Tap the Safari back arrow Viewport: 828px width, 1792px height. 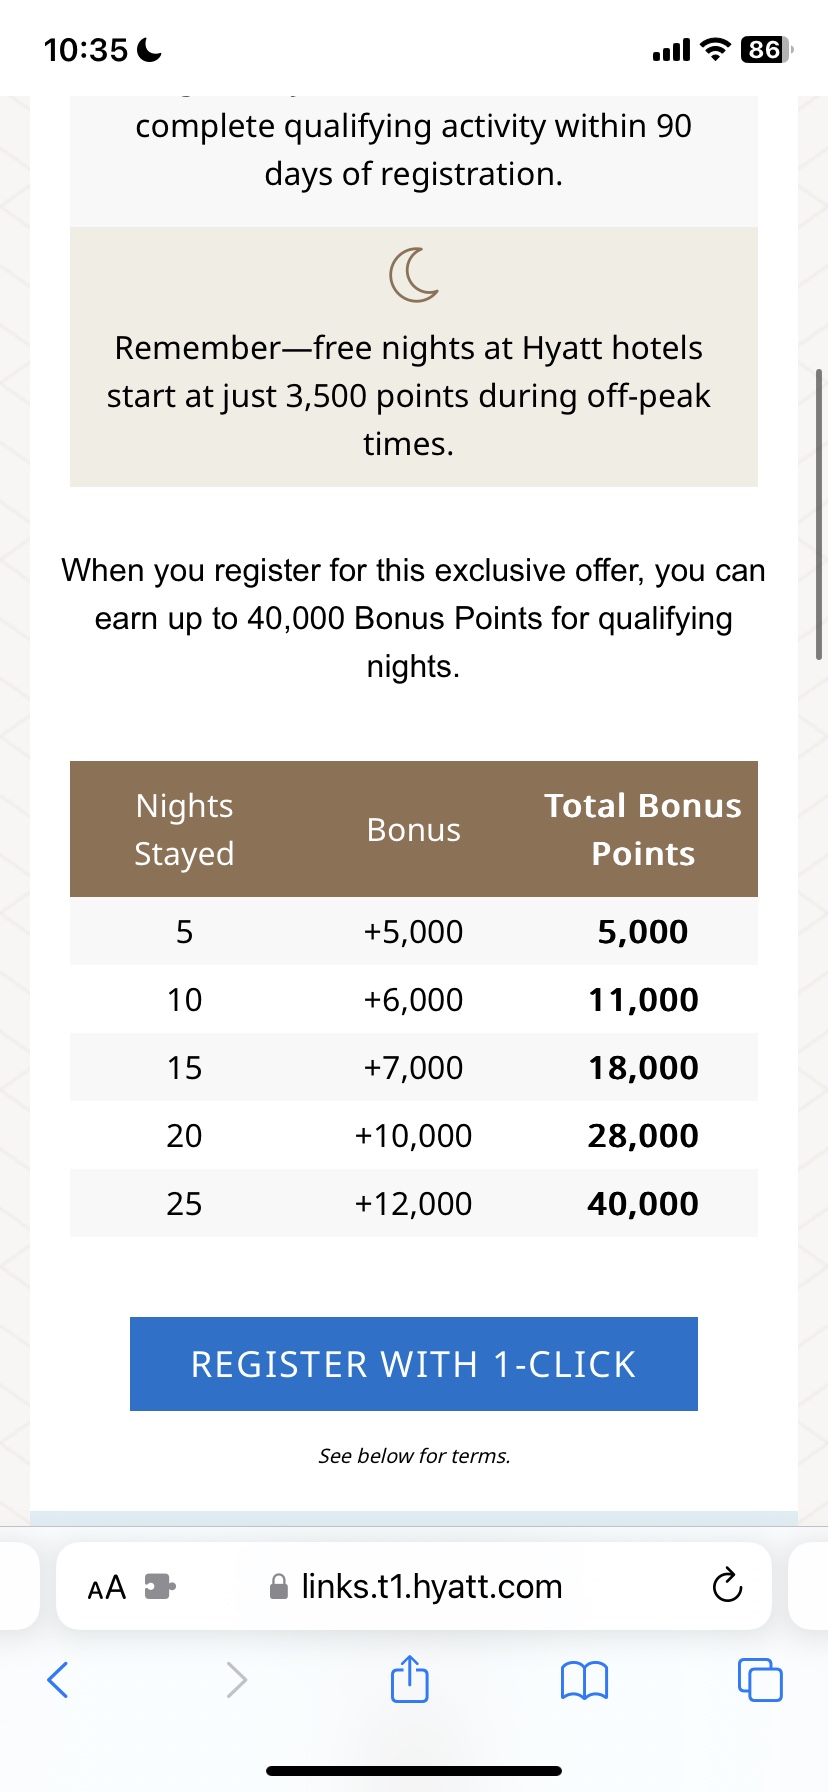[58, 1680]
